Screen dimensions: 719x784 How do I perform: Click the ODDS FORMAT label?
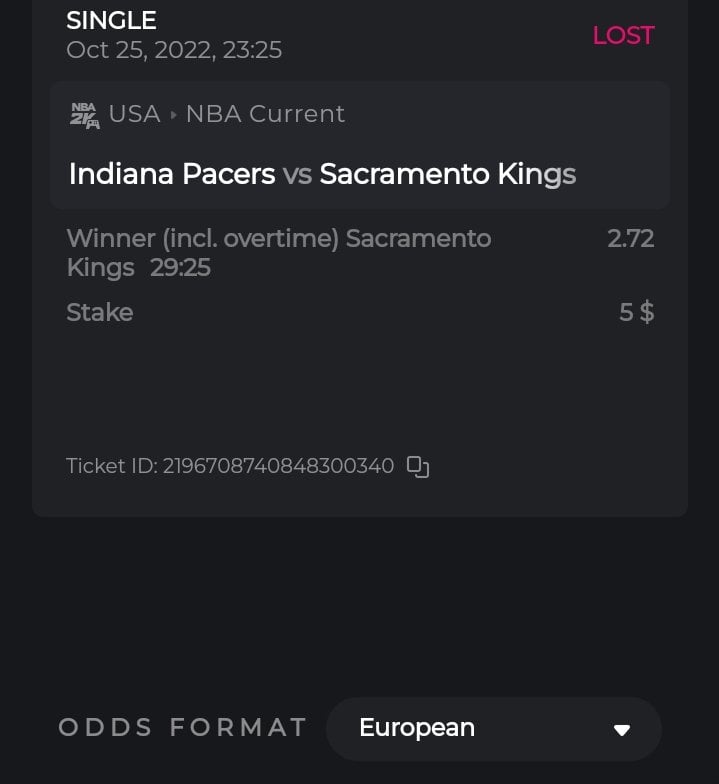pyautogui.click(x=183, y=728)
